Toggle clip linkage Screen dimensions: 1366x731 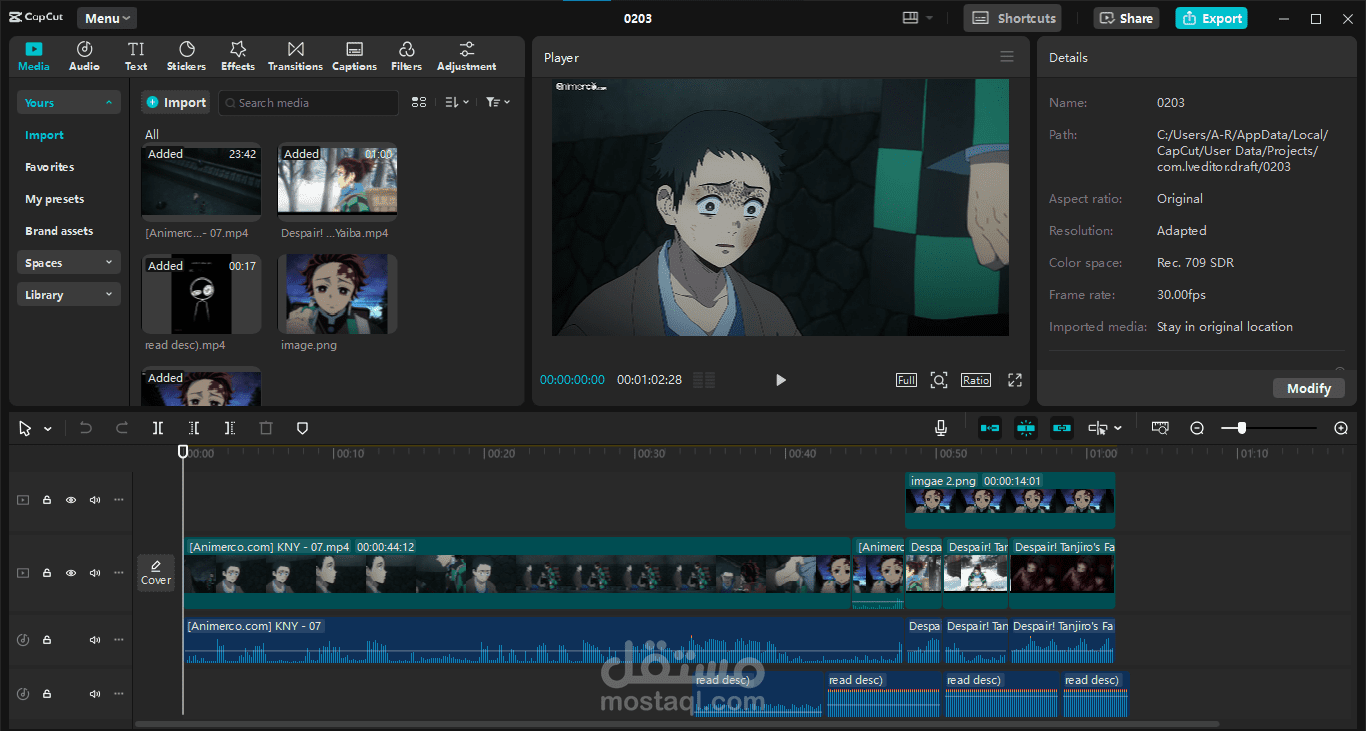[x=1062, y=428]
